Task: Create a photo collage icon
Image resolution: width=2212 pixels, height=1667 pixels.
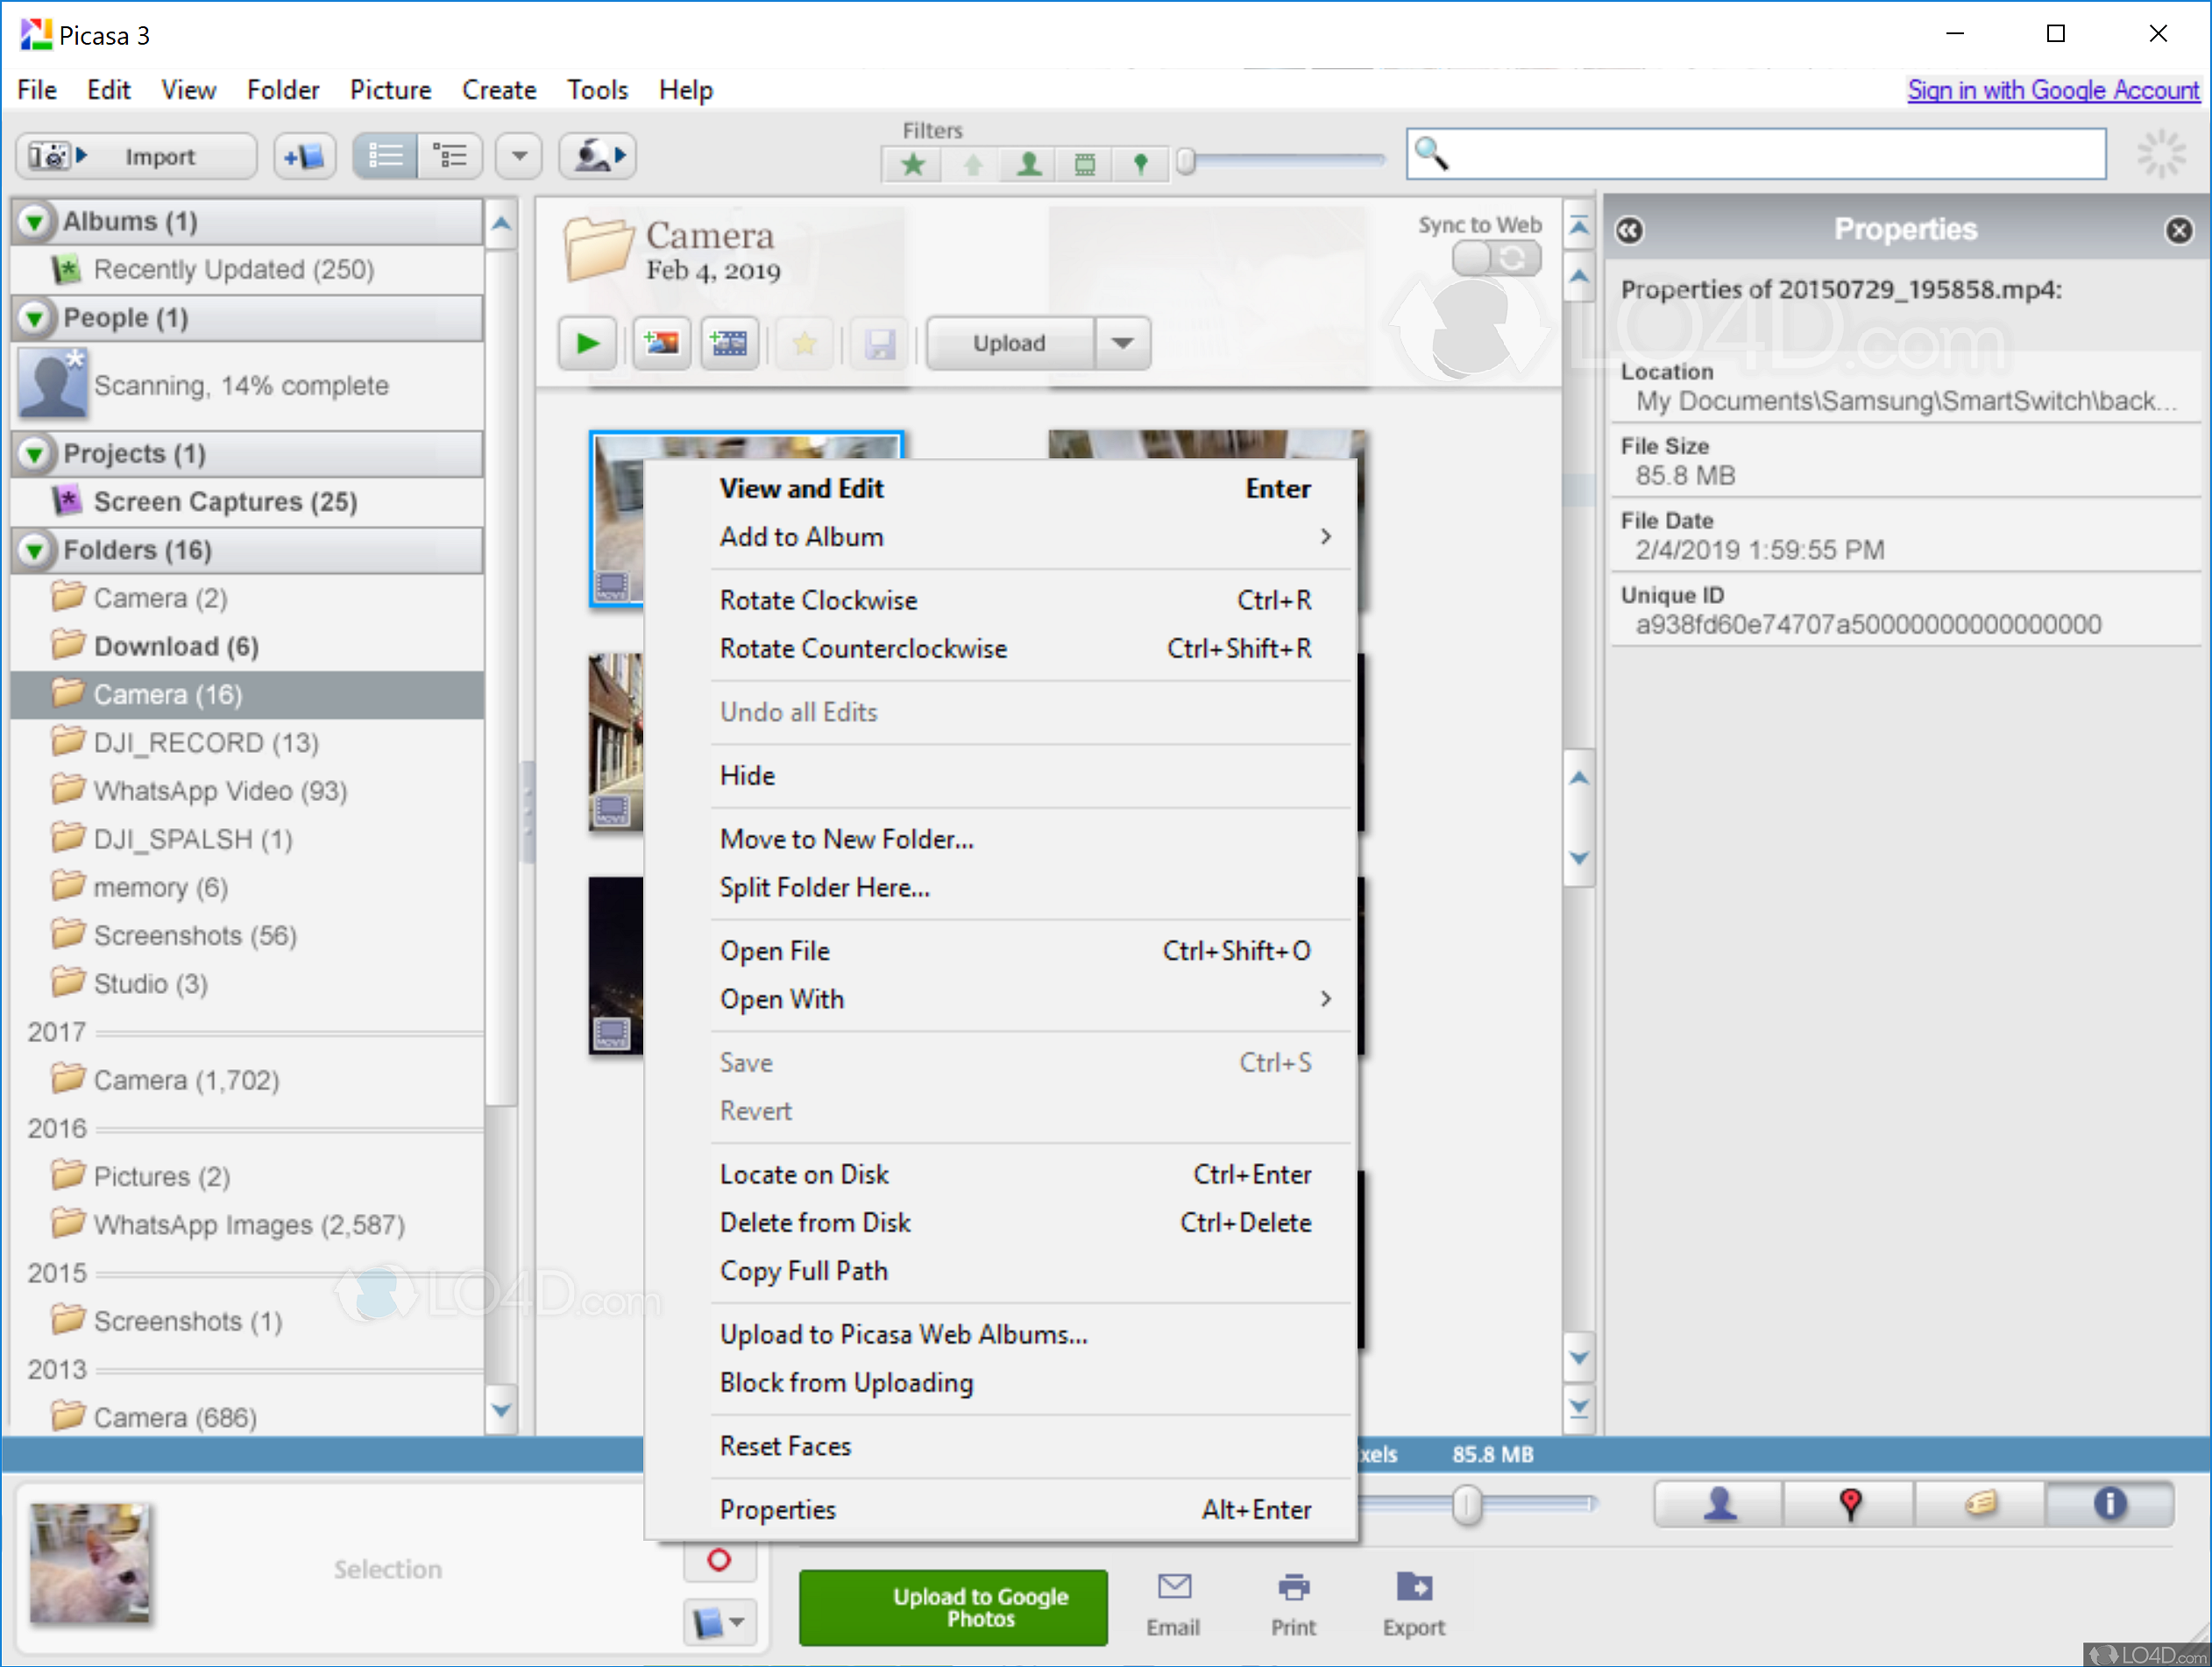Action: point(661,344)
